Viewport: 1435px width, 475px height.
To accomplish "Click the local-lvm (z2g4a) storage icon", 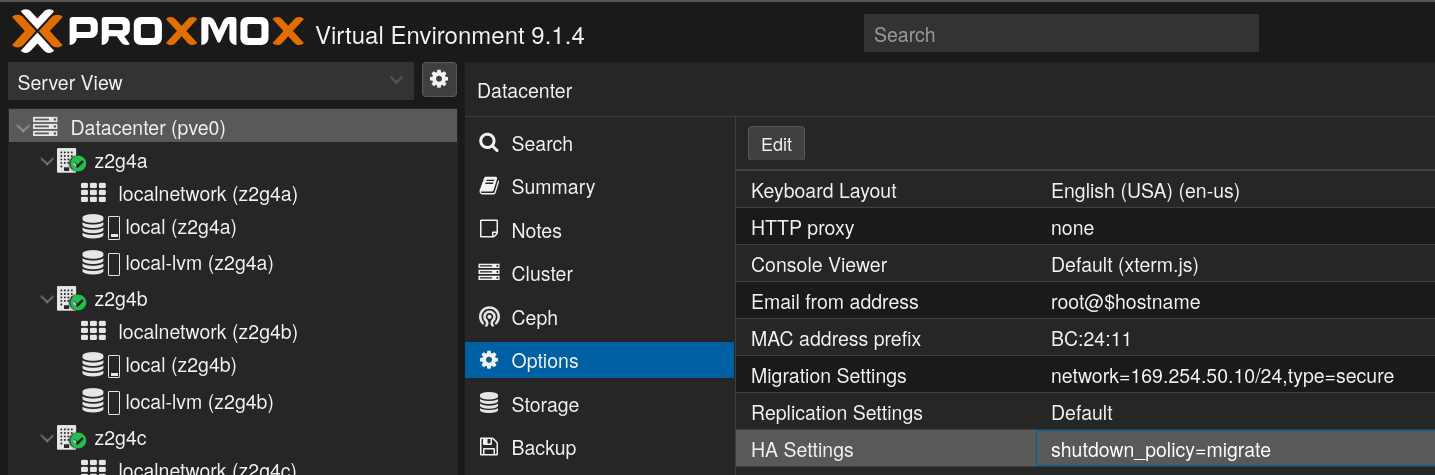I will [x=100, y=263].
